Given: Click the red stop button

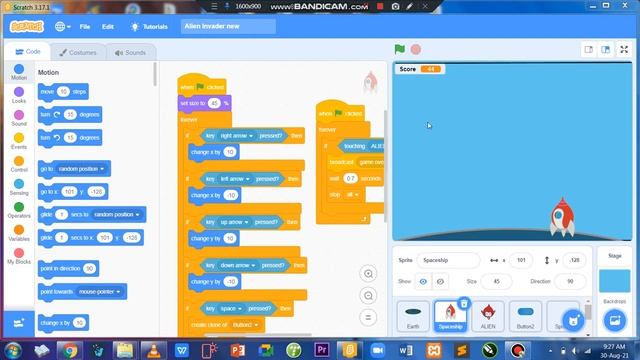Looking at the screenshot, I should 416,49.
